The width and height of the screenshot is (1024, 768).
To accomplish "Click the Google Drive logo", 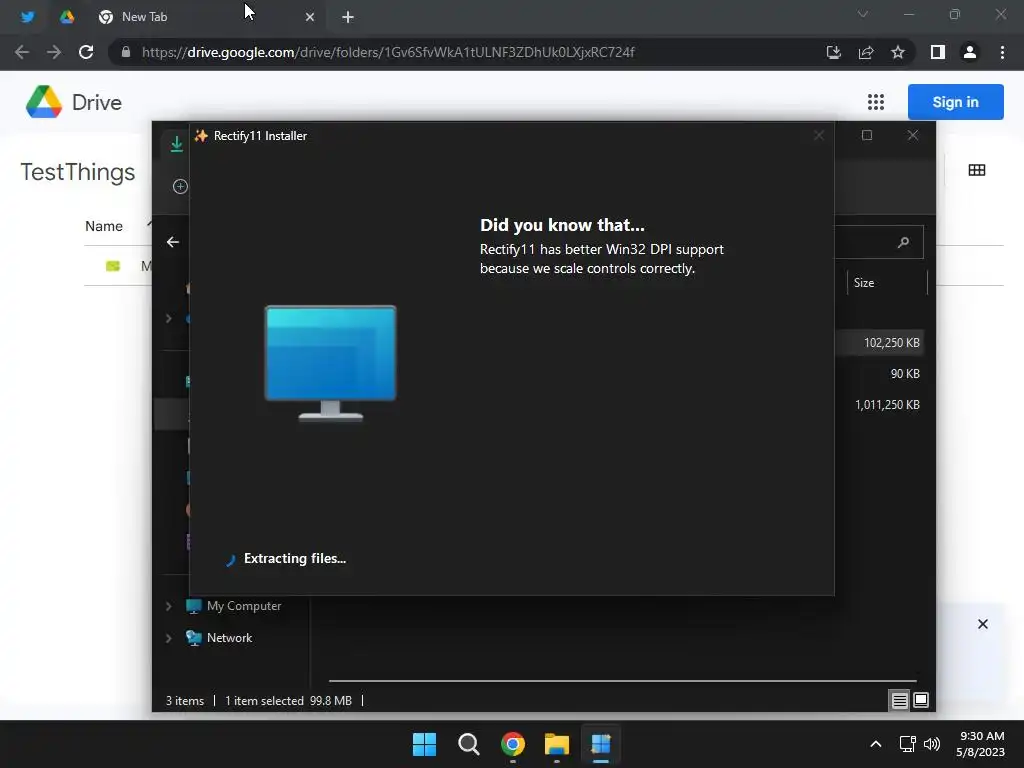I will 44,102.
